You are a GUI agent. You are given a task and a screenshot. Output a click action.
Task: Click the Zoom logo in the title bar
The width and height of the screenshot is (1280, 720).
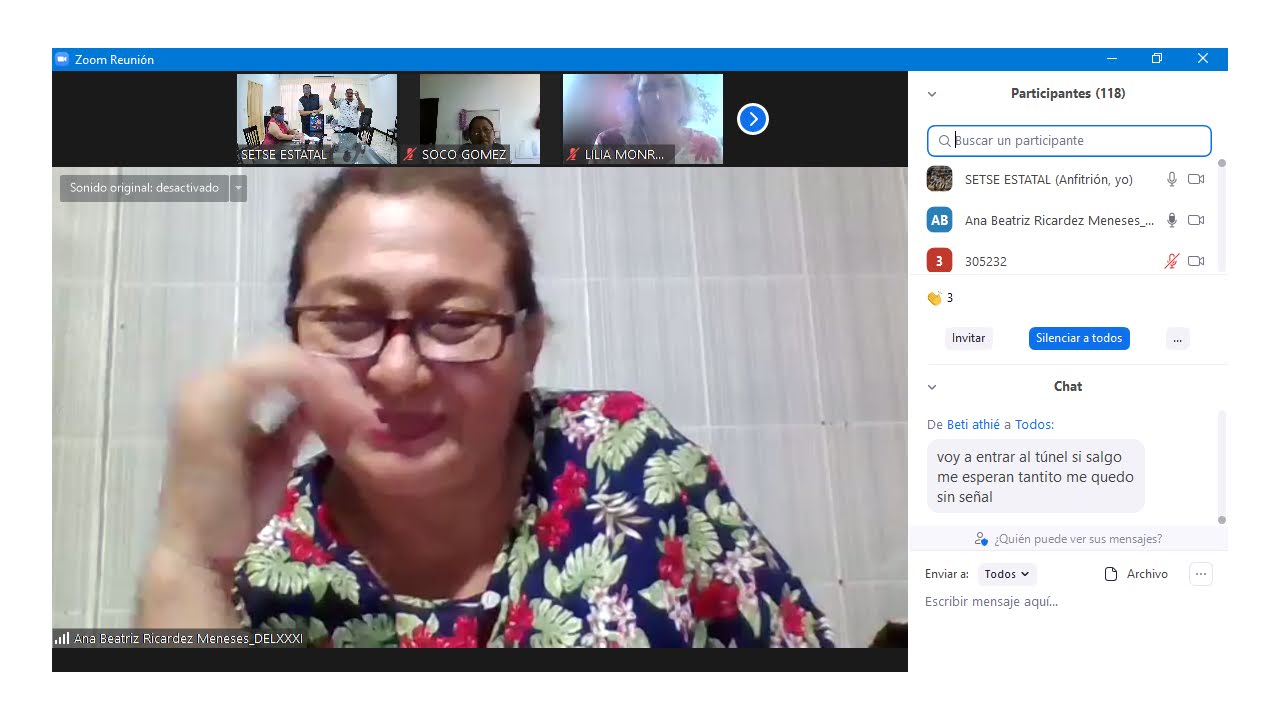coord(62,59)
